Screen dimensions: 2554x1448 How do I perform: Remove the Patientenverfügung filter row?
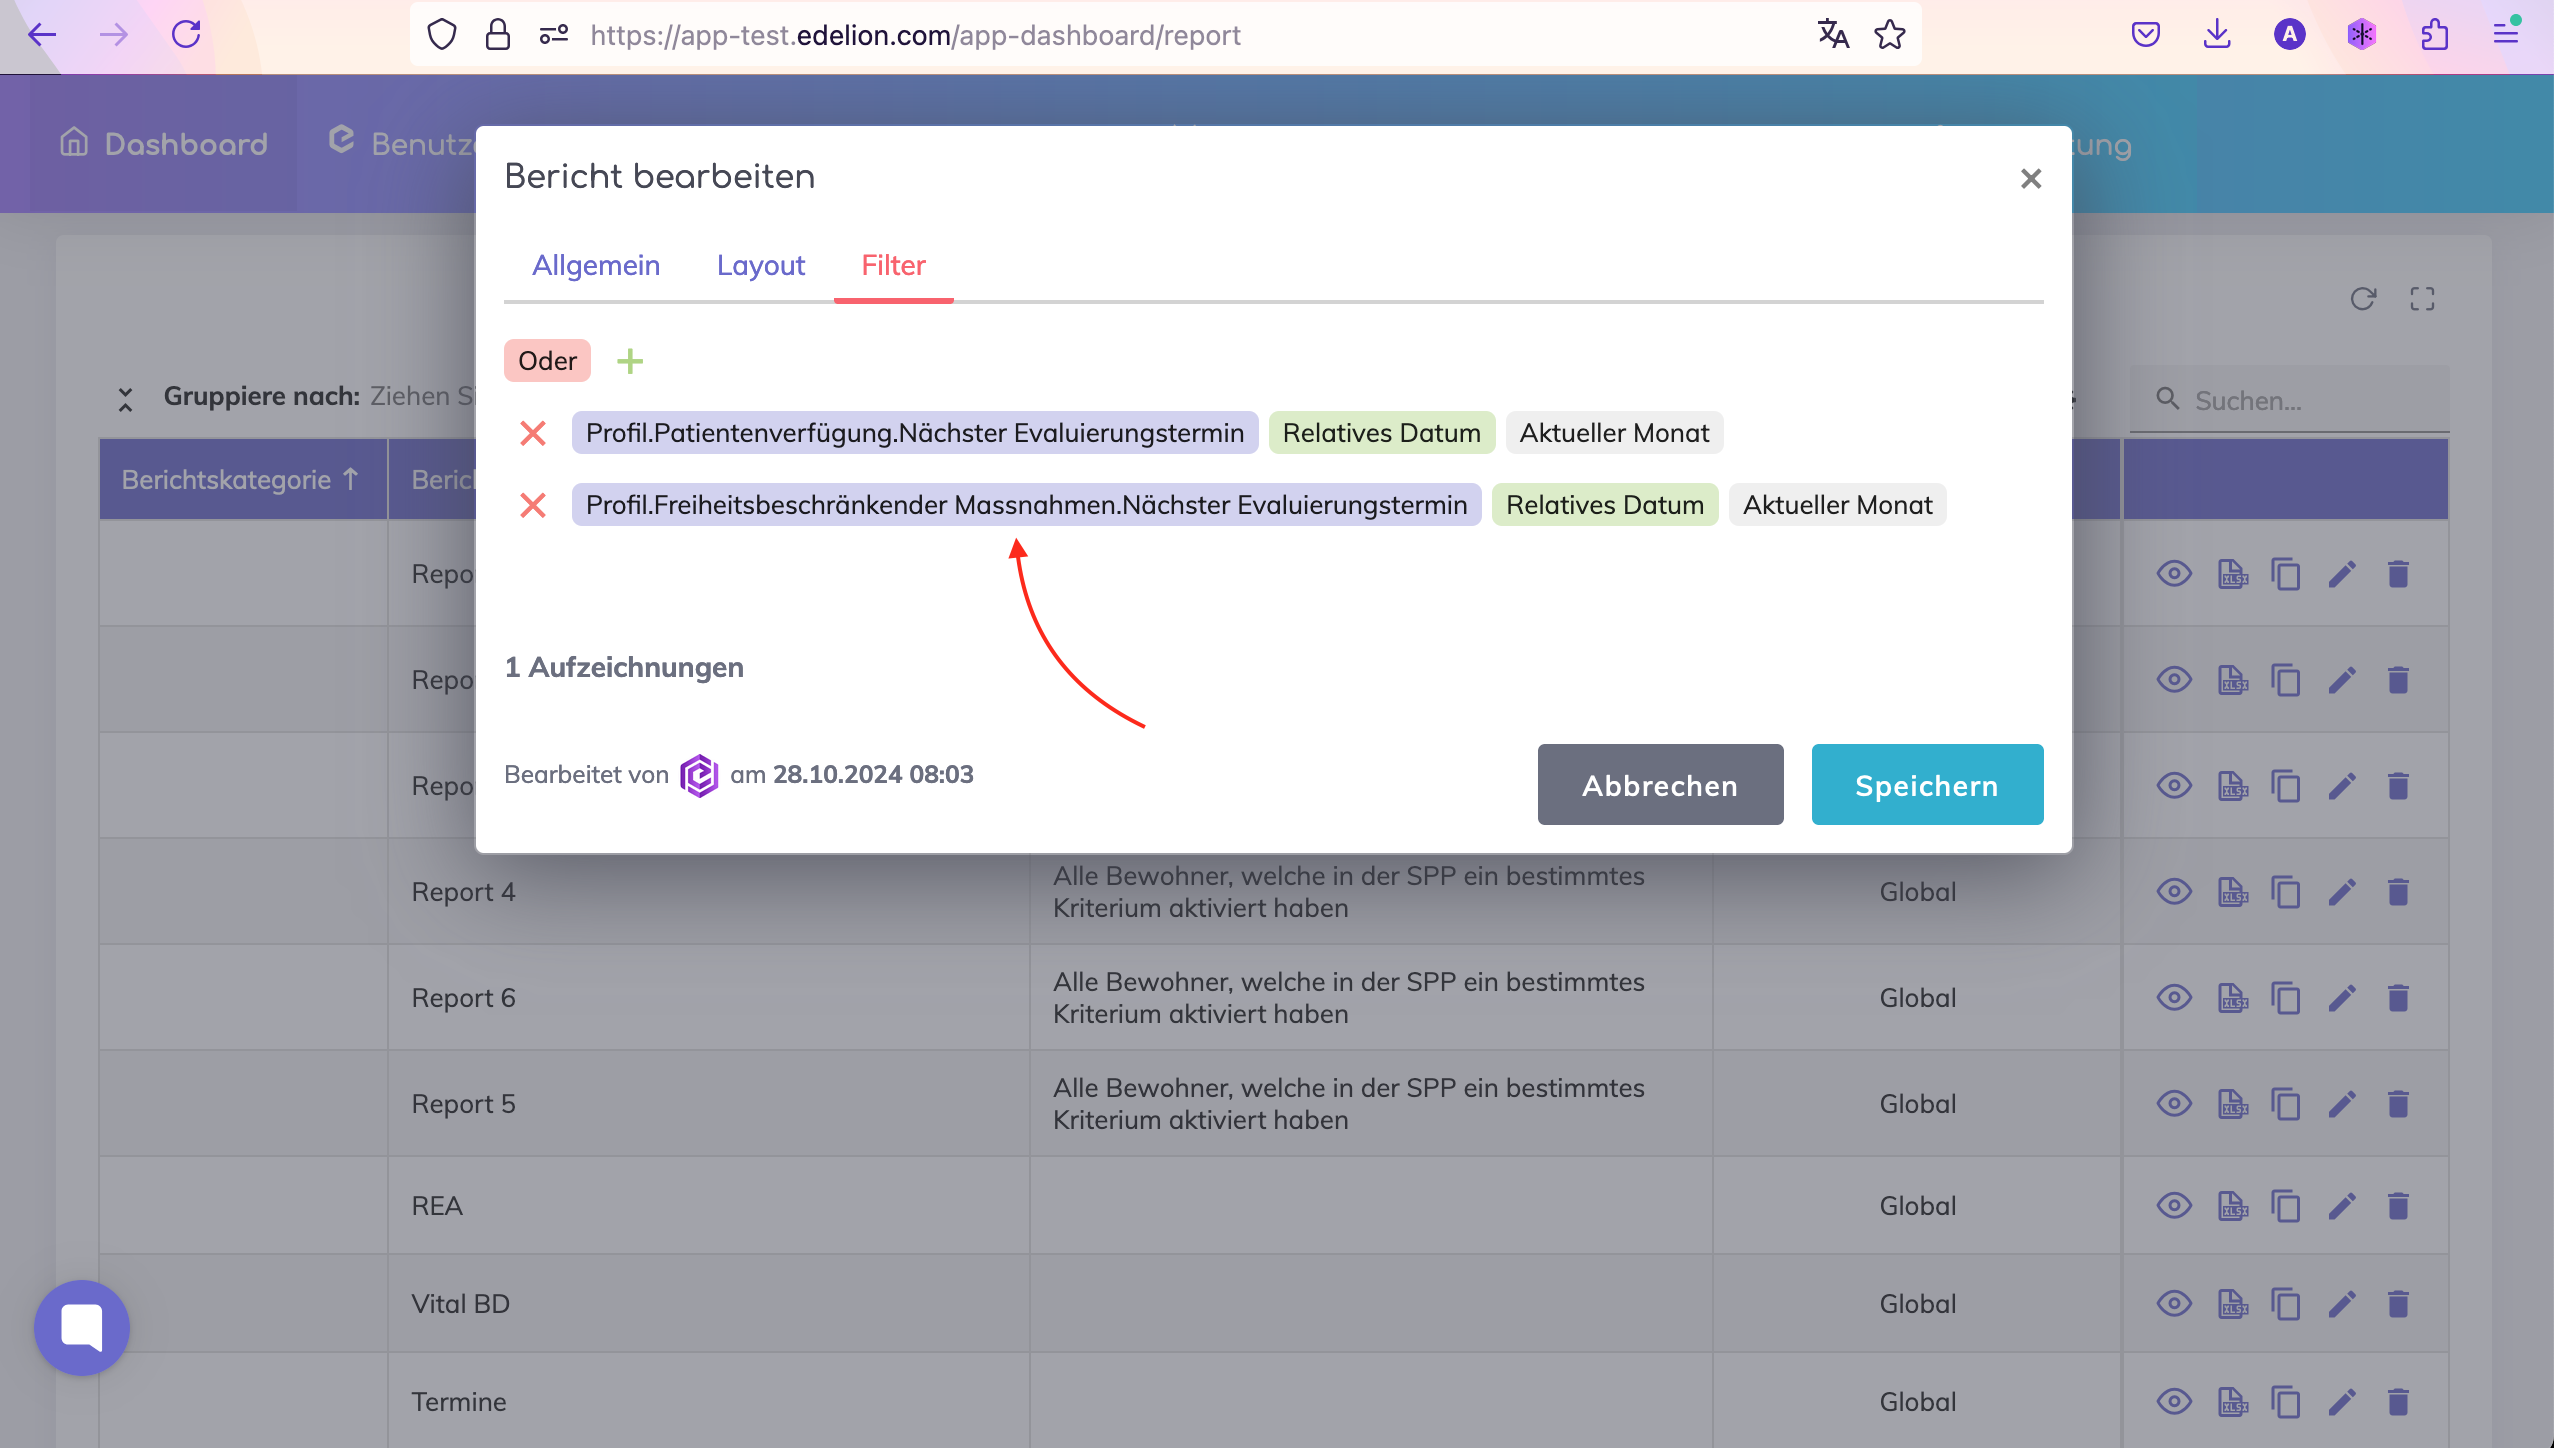(x=533, y=433)
